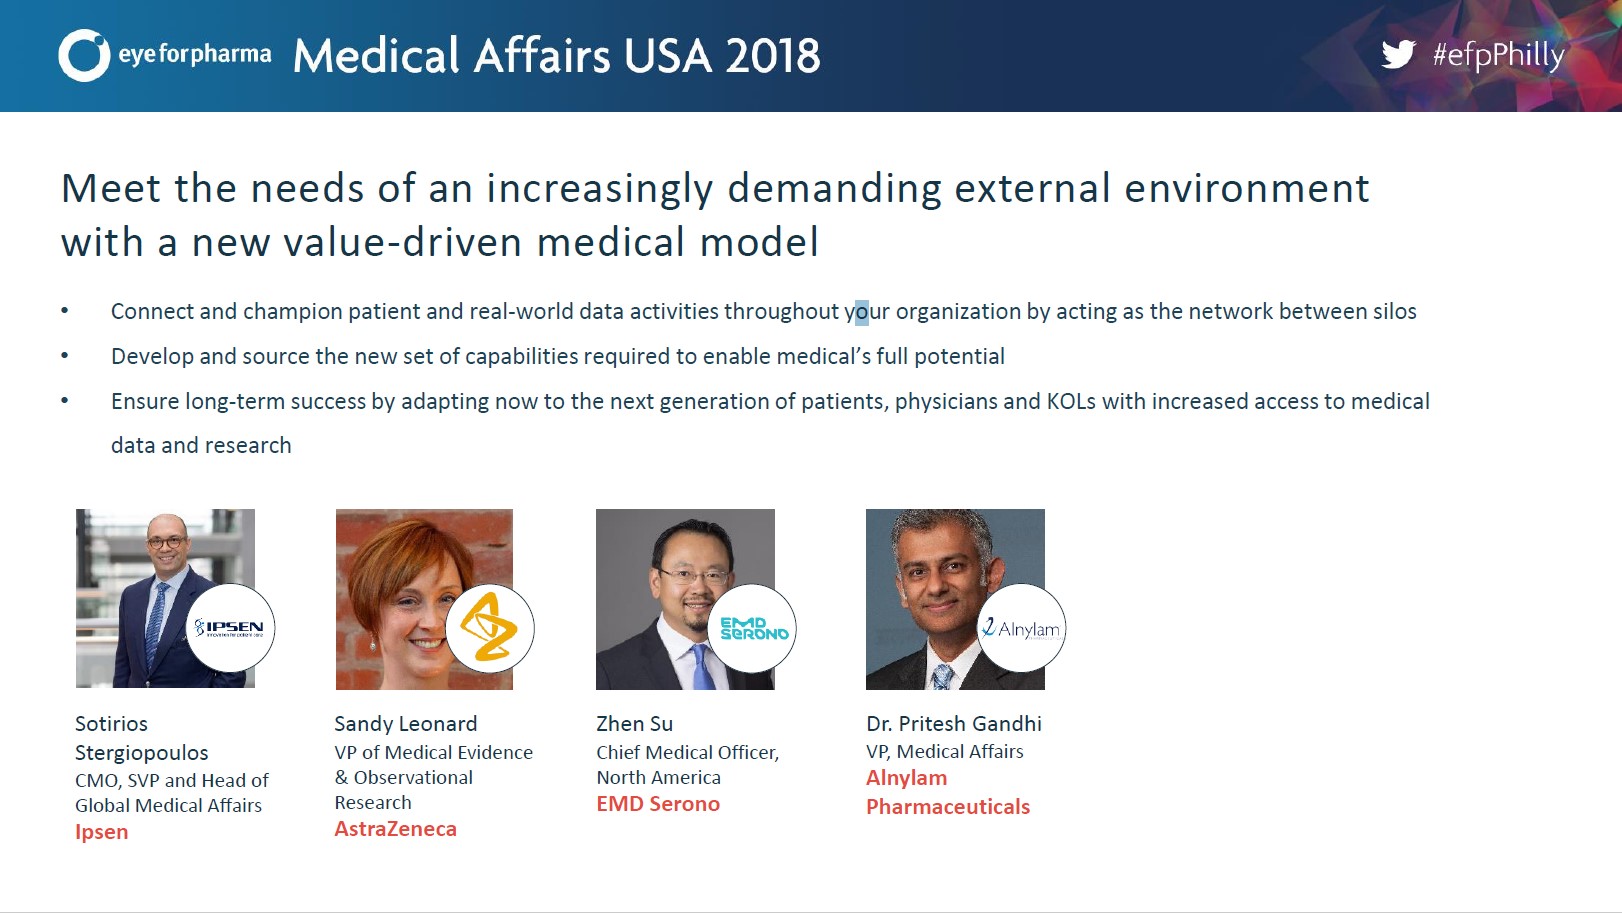The image size is (1622, 913).
Task: Click the AstraZeneca logo badge
Action: 490,628
